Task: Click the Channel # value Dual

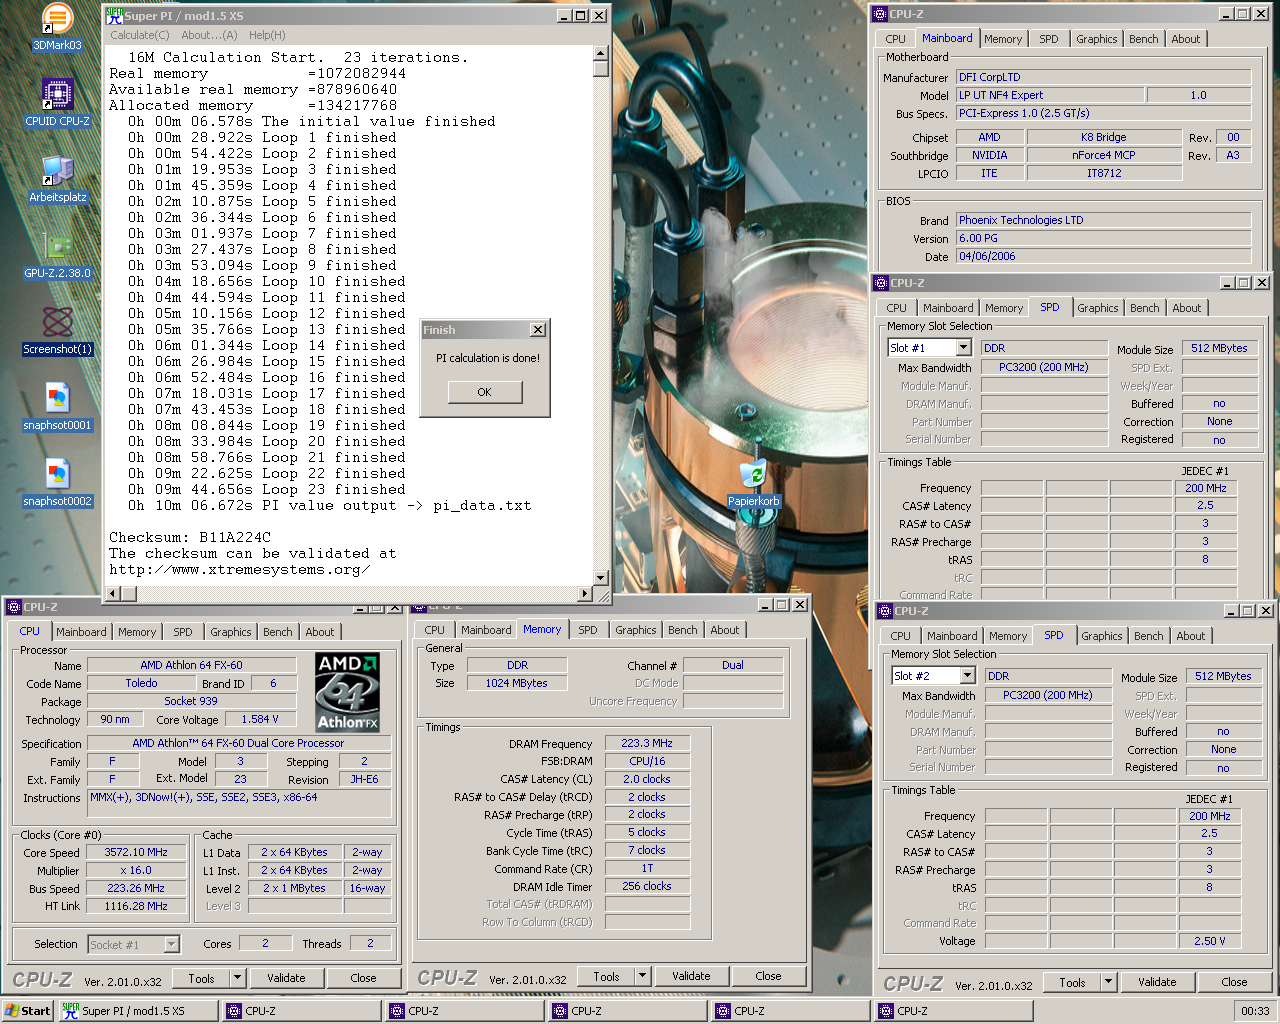Action: point(733,666)
